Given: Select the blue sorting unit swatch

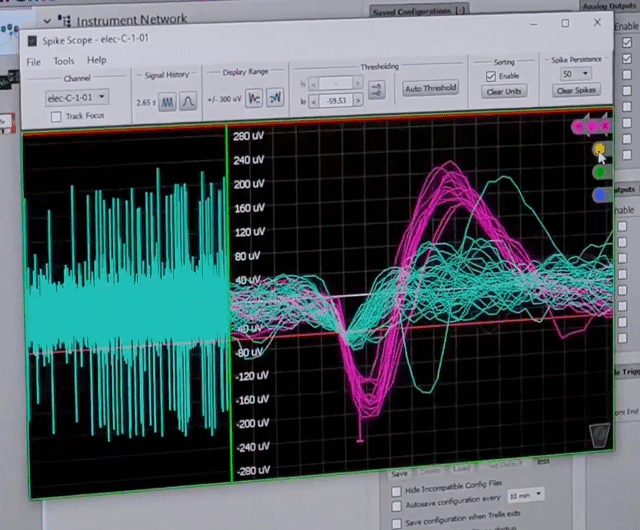Looking at the screenshot, I should (599, 196).
